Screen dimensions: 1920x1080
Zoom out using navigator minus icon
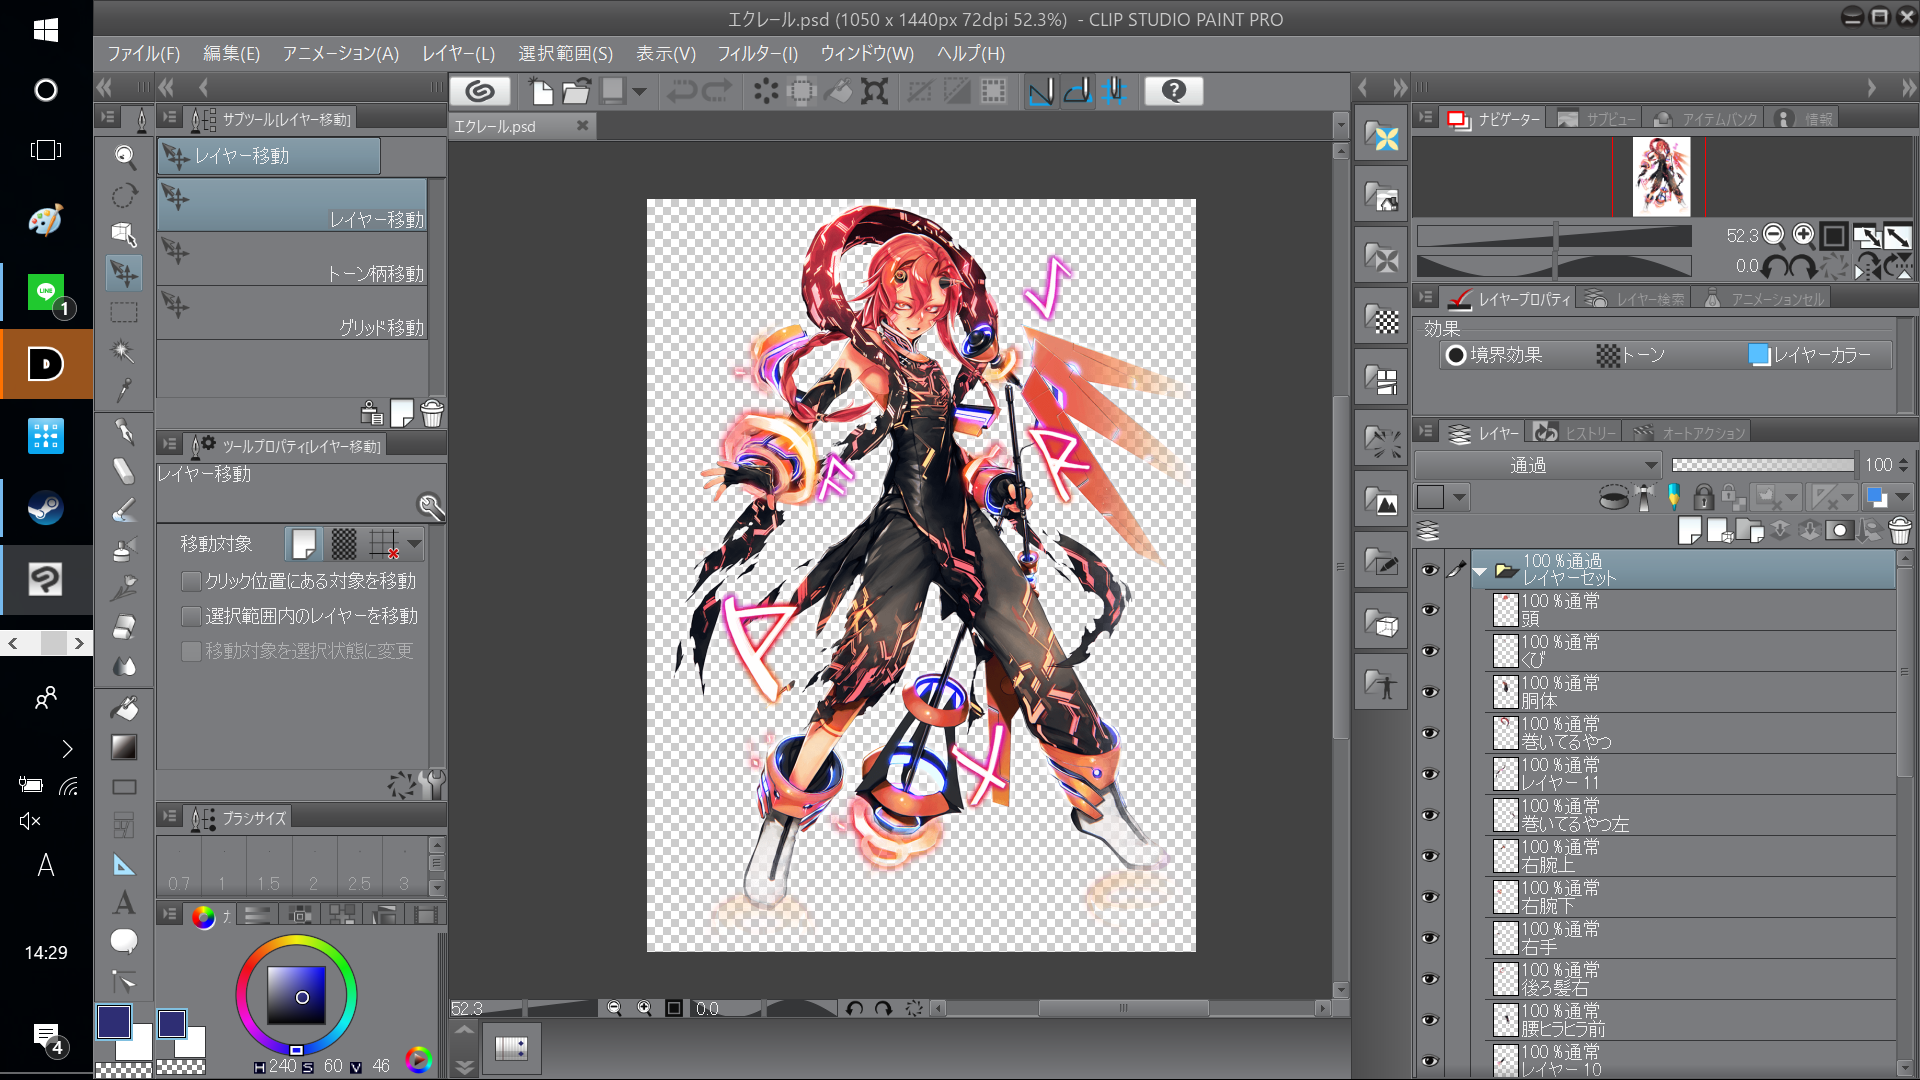click(x=1774, y=235)
